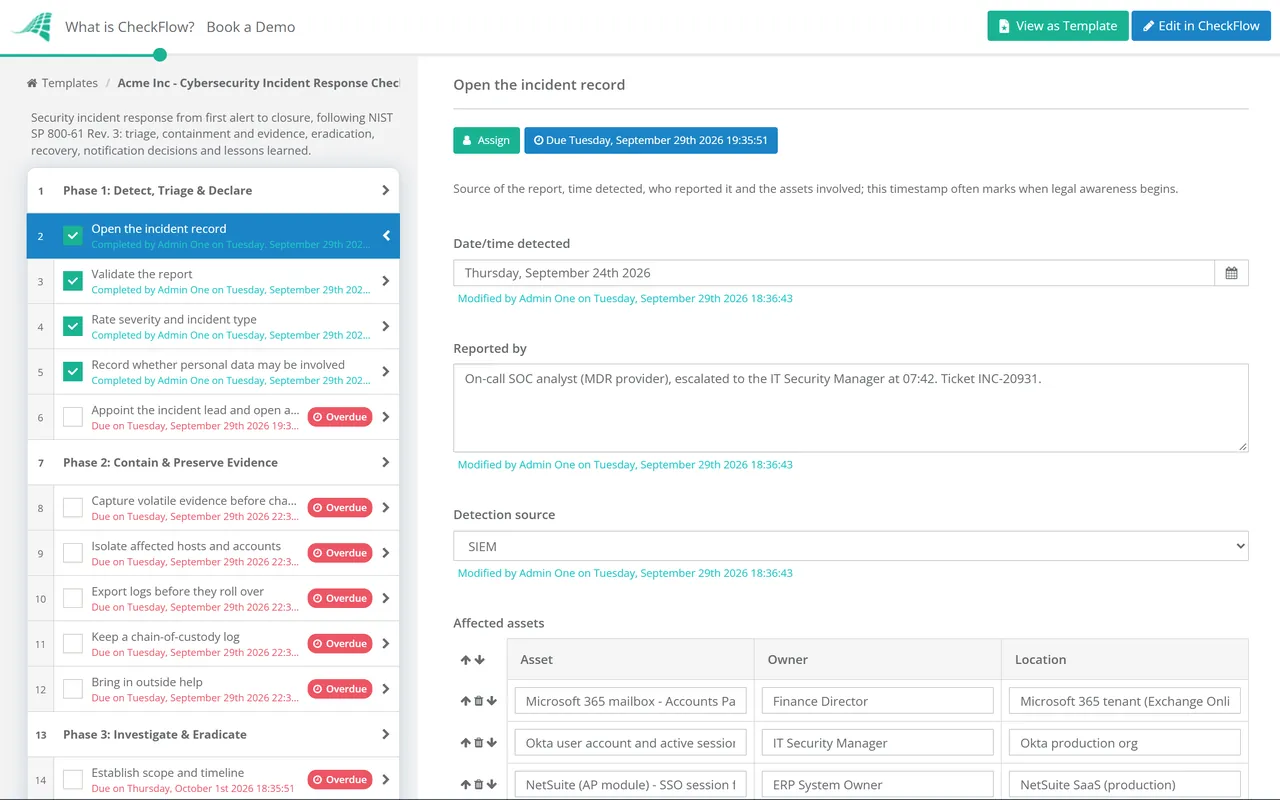This screenshot has height=800, width=1280.
Task: Click the down arrow in the Affected assets header
Action: [x=480, y=660]
